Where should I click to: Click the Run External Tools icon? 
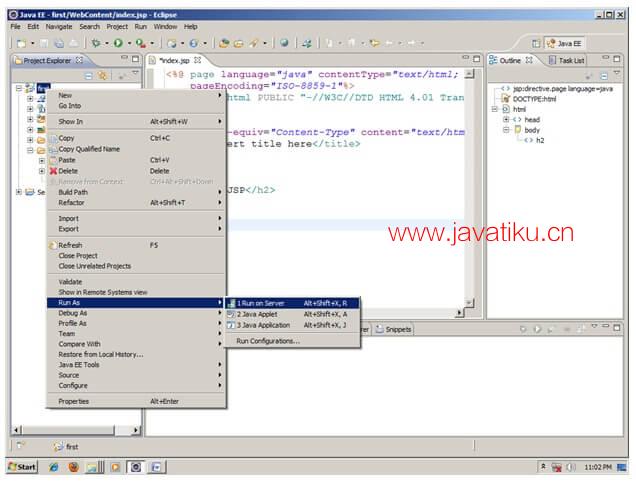pos(141,43)
